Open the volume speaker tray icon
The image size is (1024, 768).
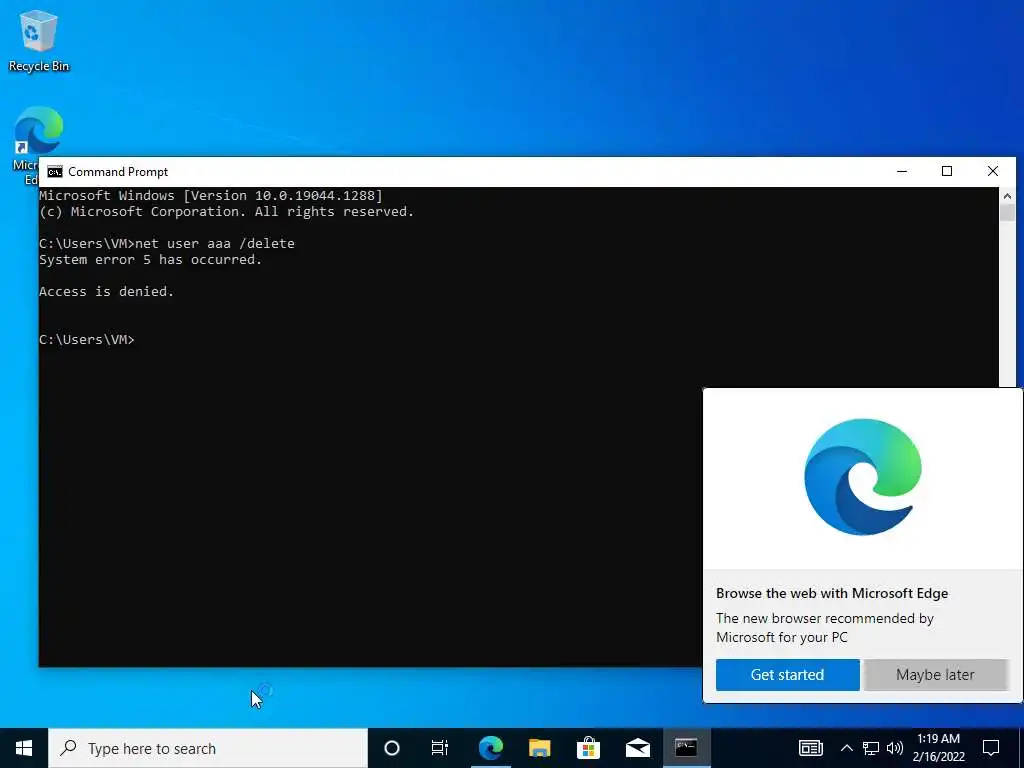pyautogui.click(x=895, y=748)
